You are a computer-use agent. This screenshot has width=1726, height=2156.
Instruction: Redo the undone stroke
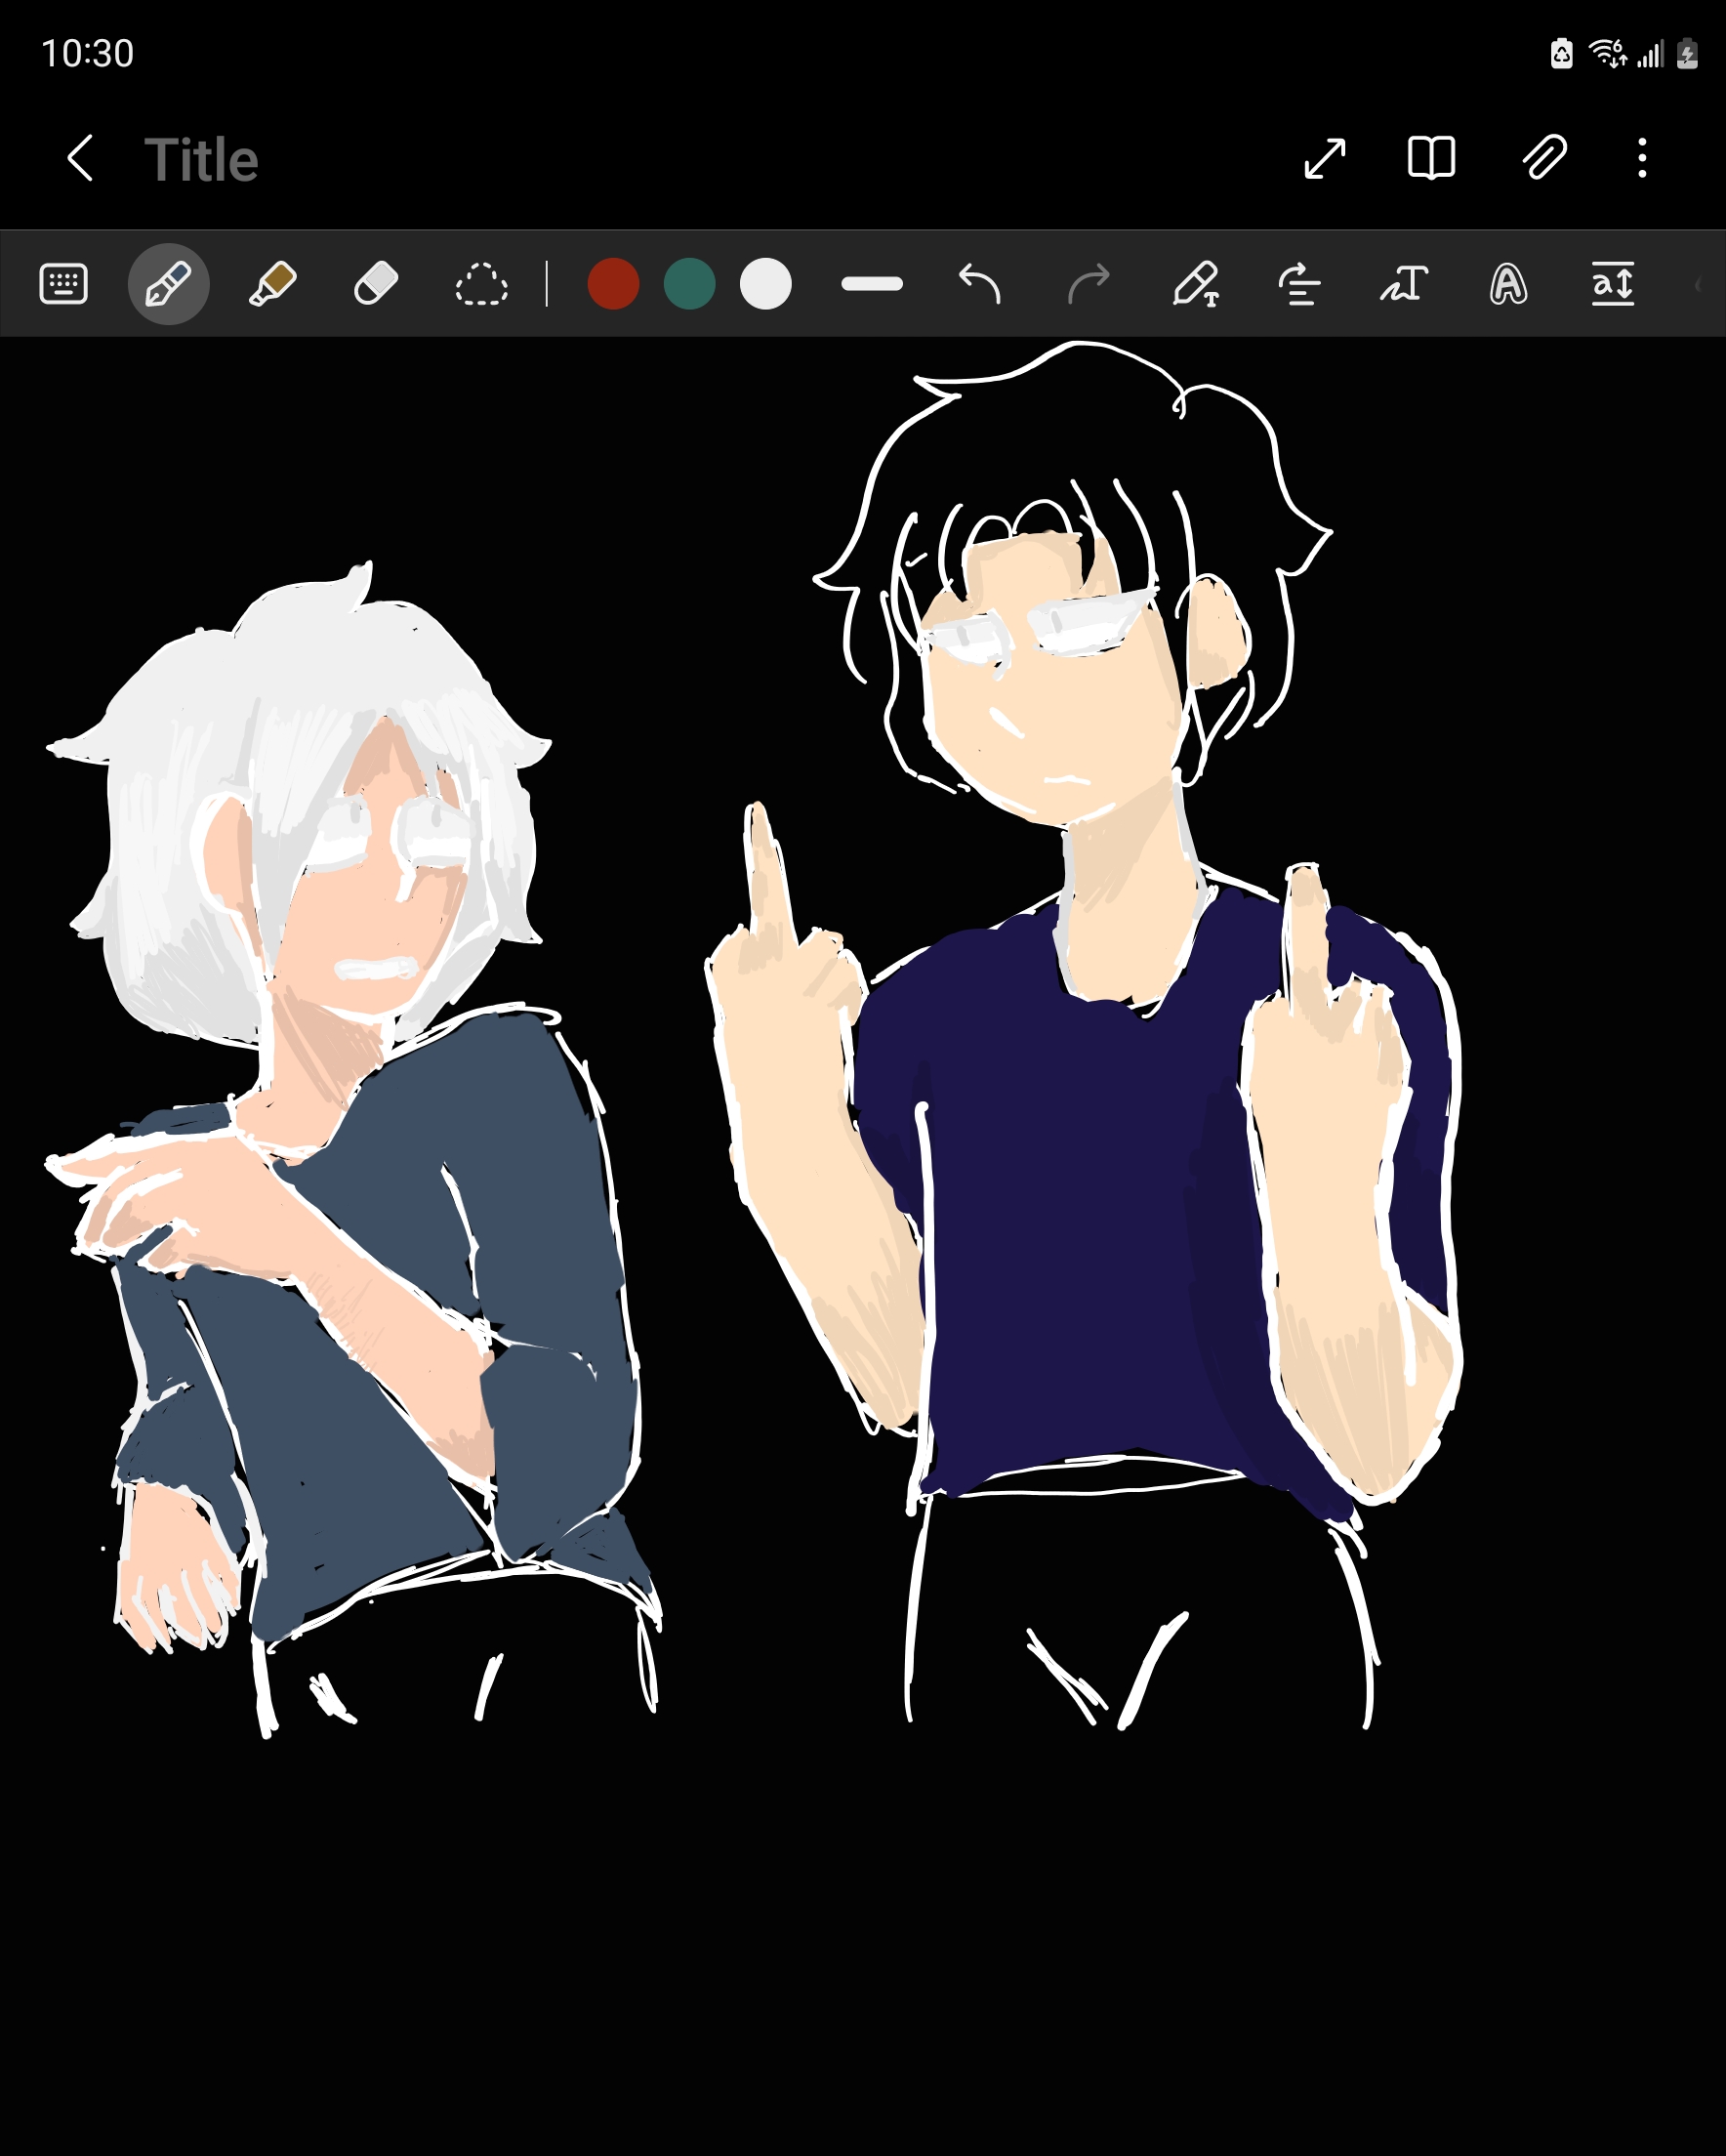[x=1088, y=284]
